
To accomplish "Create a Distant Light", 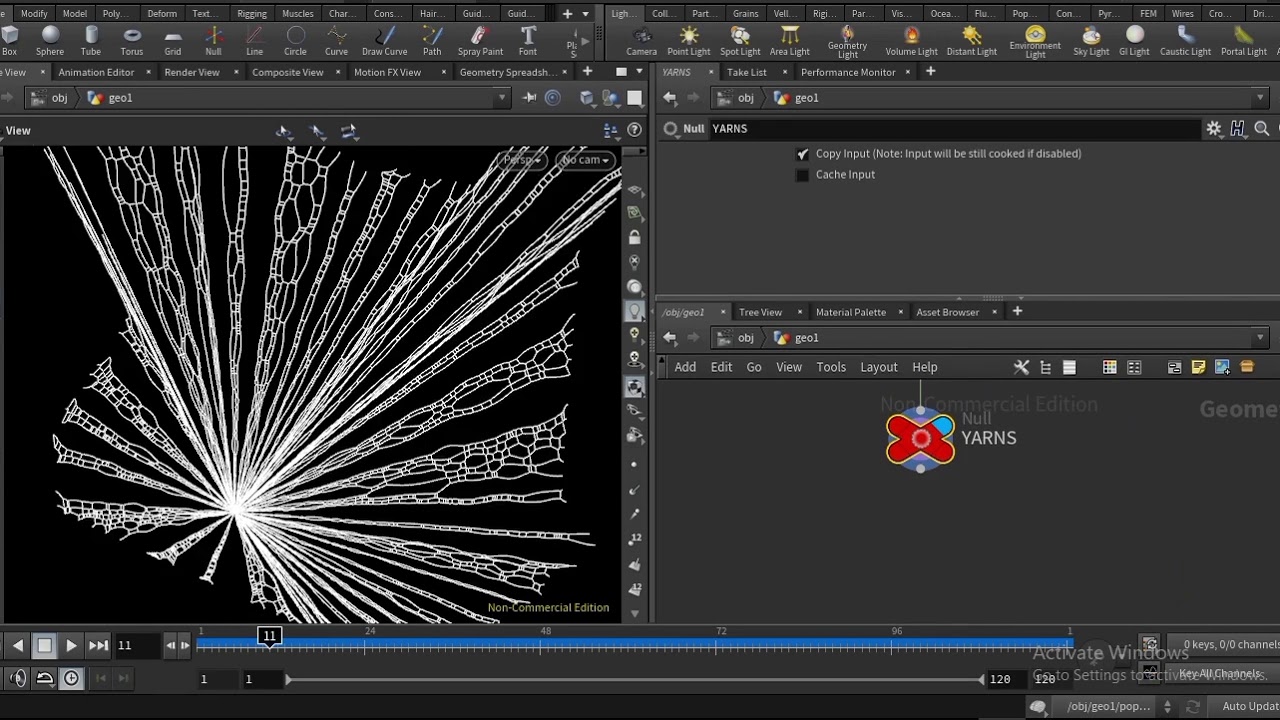I will [972, 41].
